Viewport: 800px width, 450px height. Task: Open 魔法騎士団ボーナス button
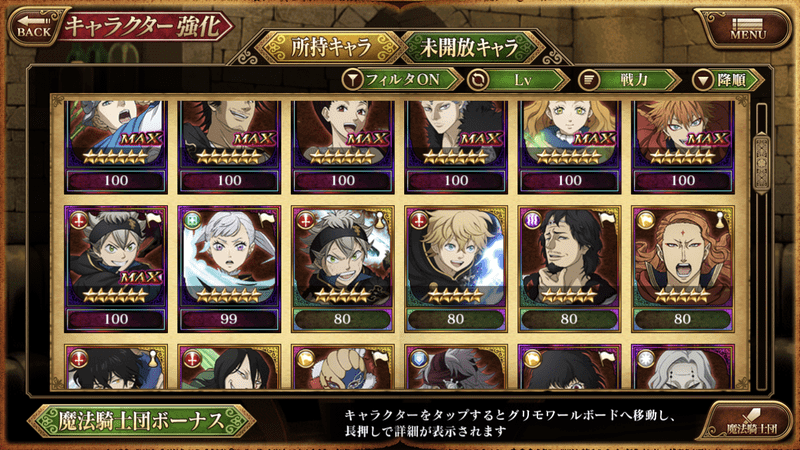[141, 421]
